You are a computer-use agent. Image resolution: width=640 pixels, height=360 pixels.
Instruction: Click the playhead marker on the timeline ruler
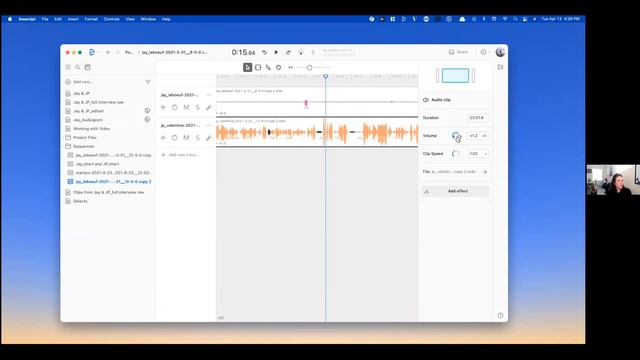pos(326,77)
